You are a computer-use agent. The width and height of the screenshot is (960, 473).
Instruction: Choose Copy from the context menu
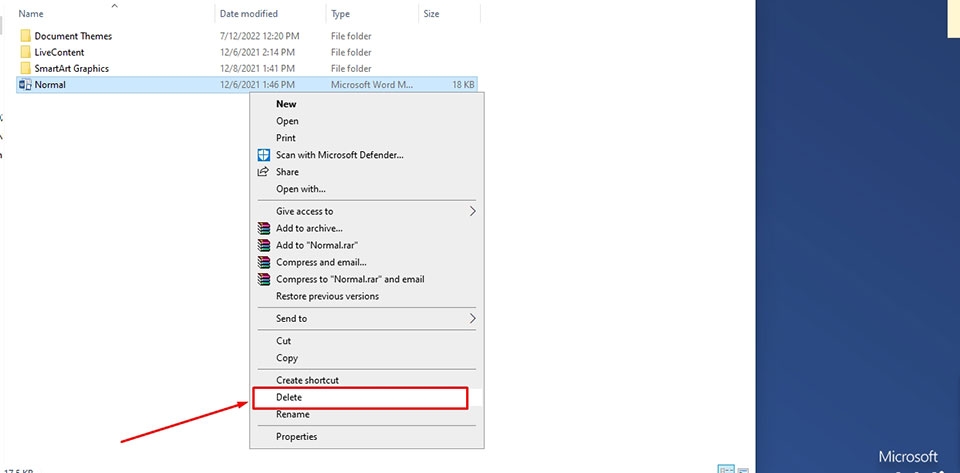point(287,358)
